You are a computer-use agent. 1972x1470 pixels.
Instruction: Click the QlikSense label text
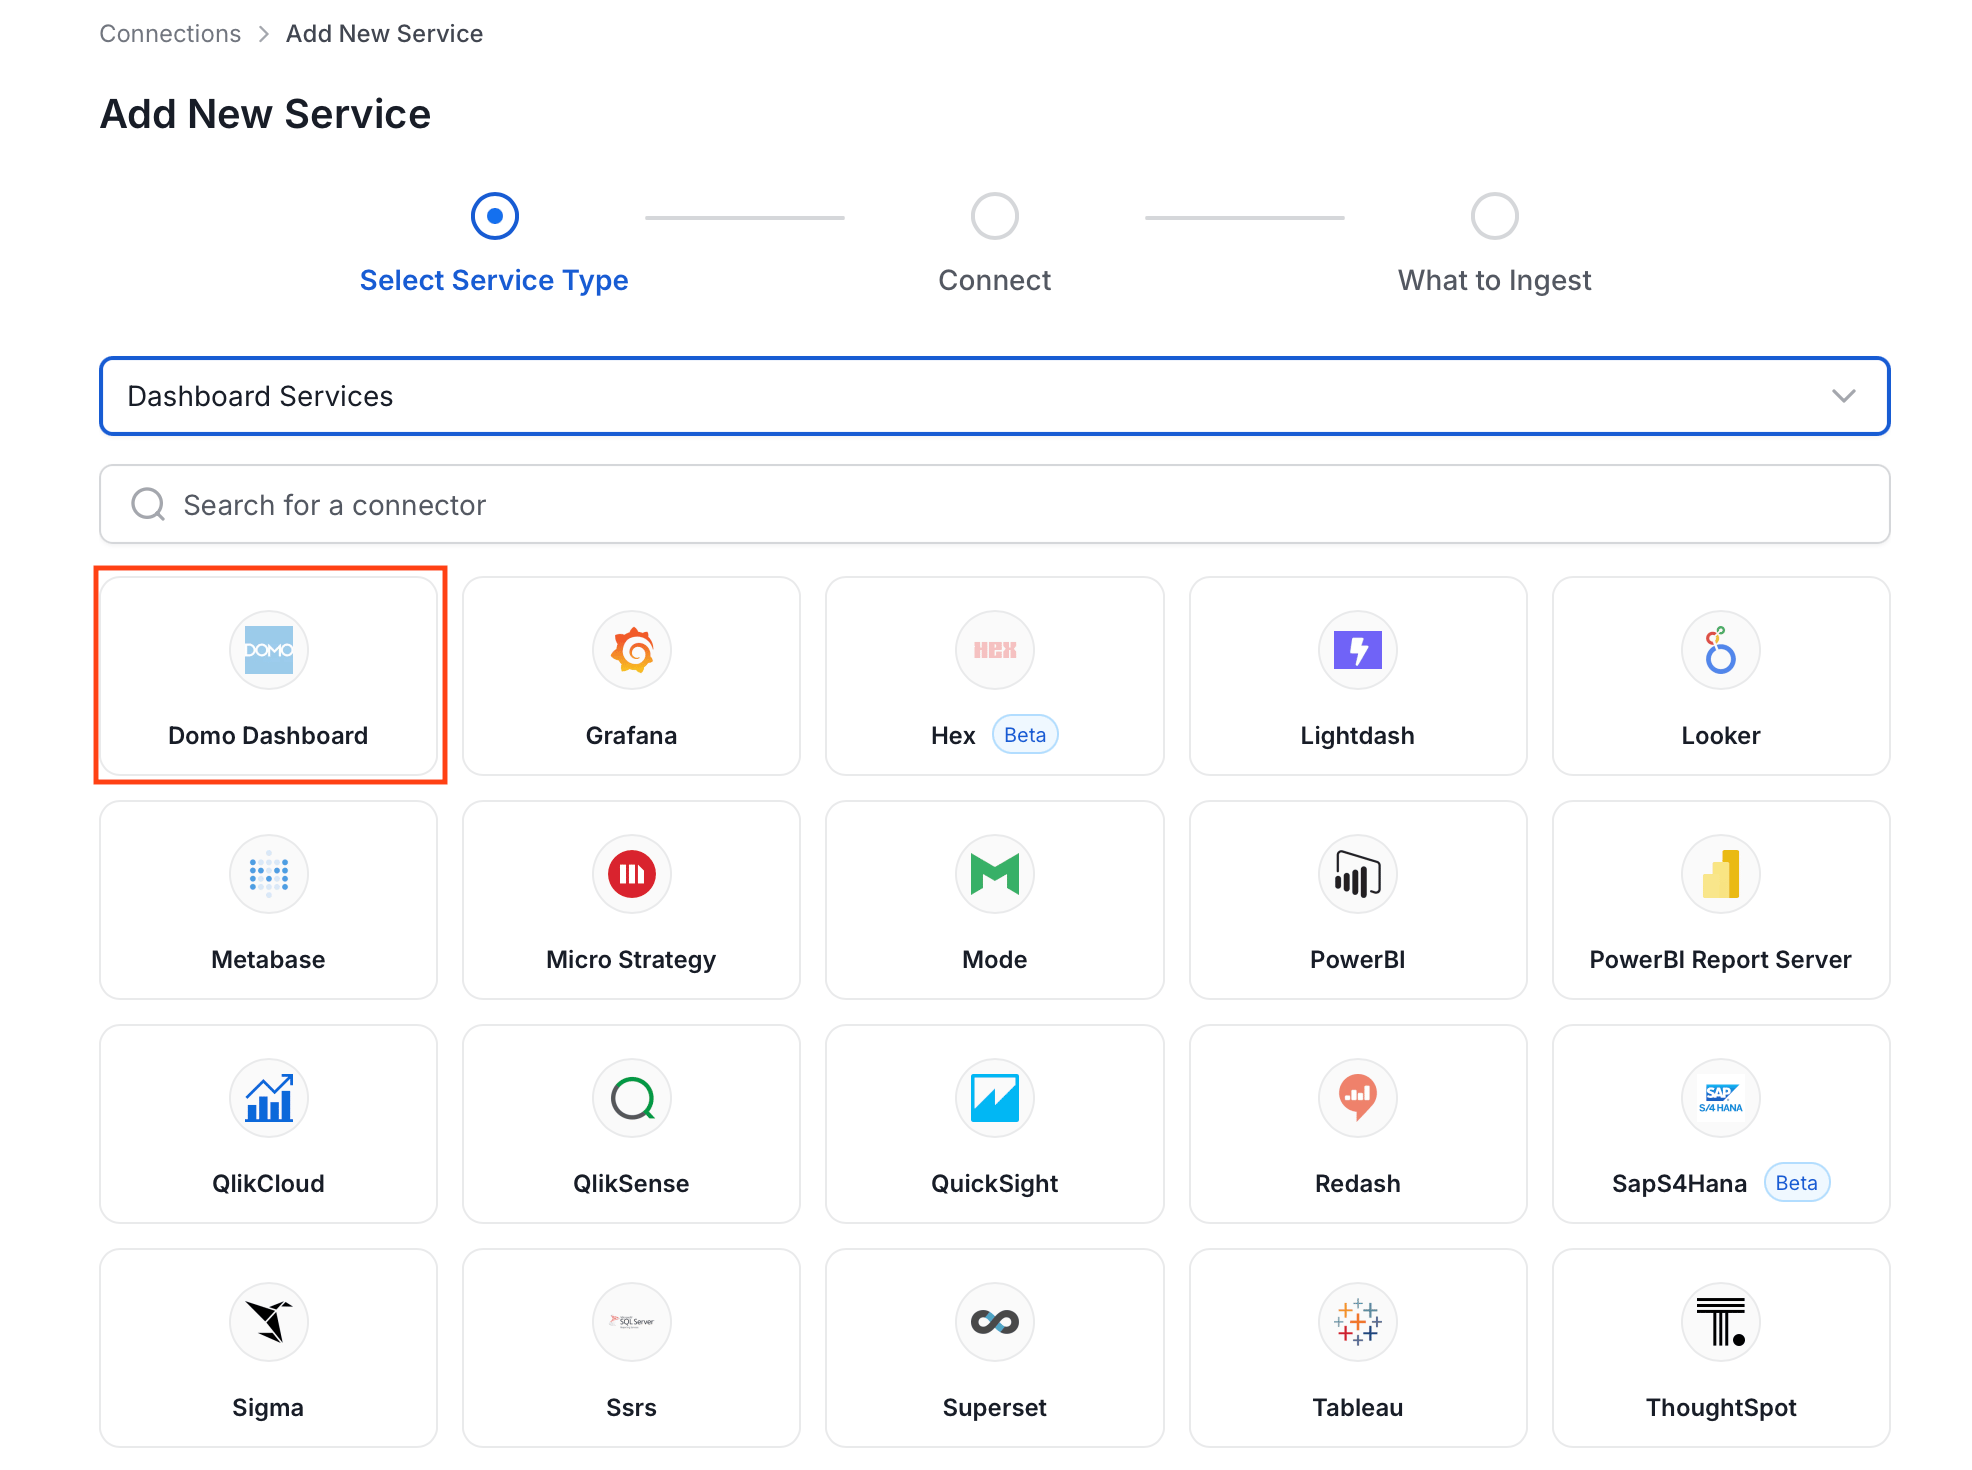click(631, 1183)
